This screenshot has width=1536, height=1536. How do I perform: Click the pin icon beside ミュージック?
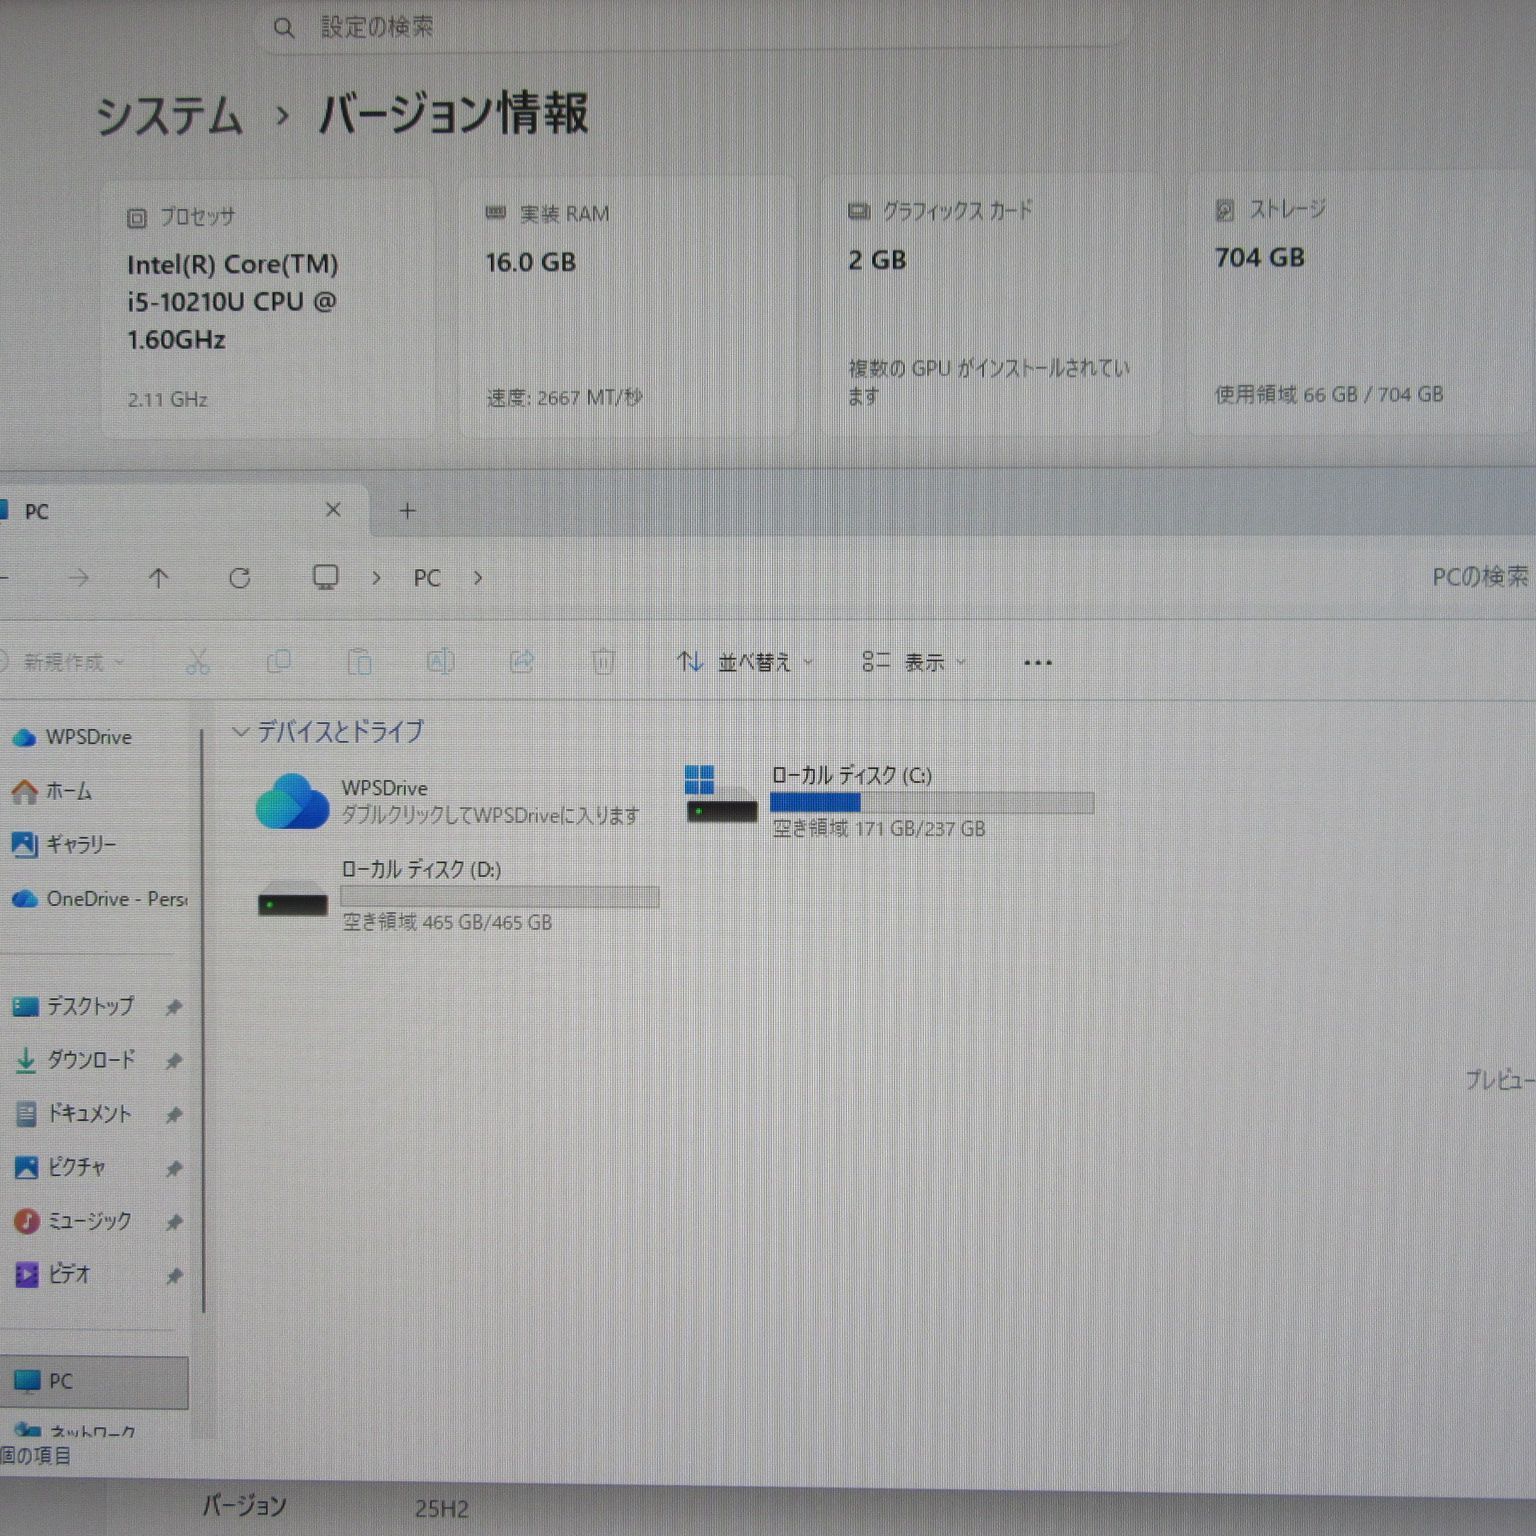174,1222
